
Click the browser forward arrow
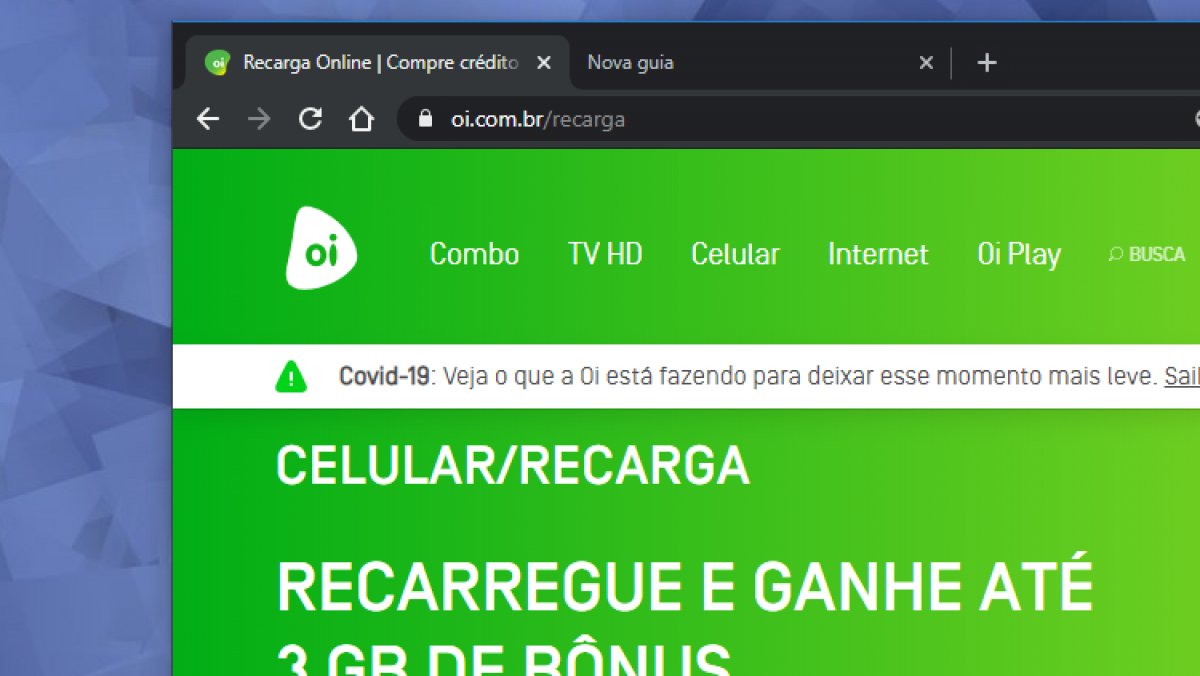click(259, 119)
